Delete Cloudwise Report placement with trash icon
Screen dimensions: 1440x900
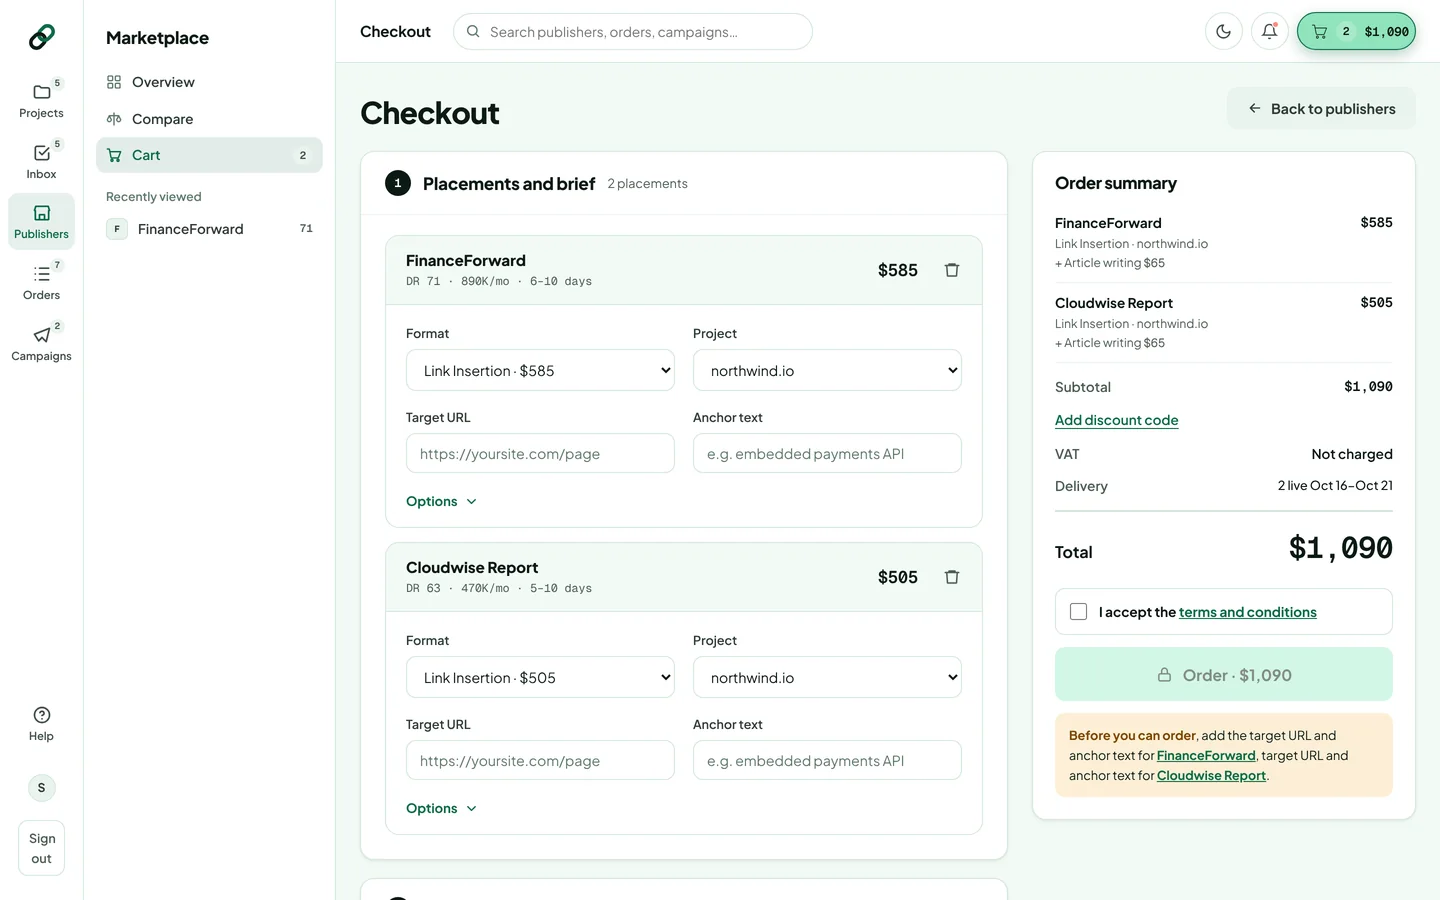coord(952,577)
